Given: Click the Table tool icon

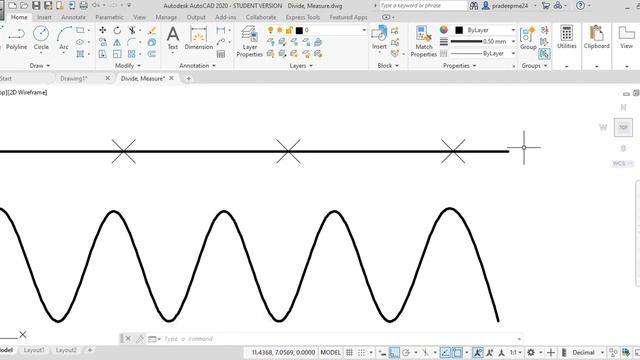Looking at the screenshot, I should click(x=221, y=53).
